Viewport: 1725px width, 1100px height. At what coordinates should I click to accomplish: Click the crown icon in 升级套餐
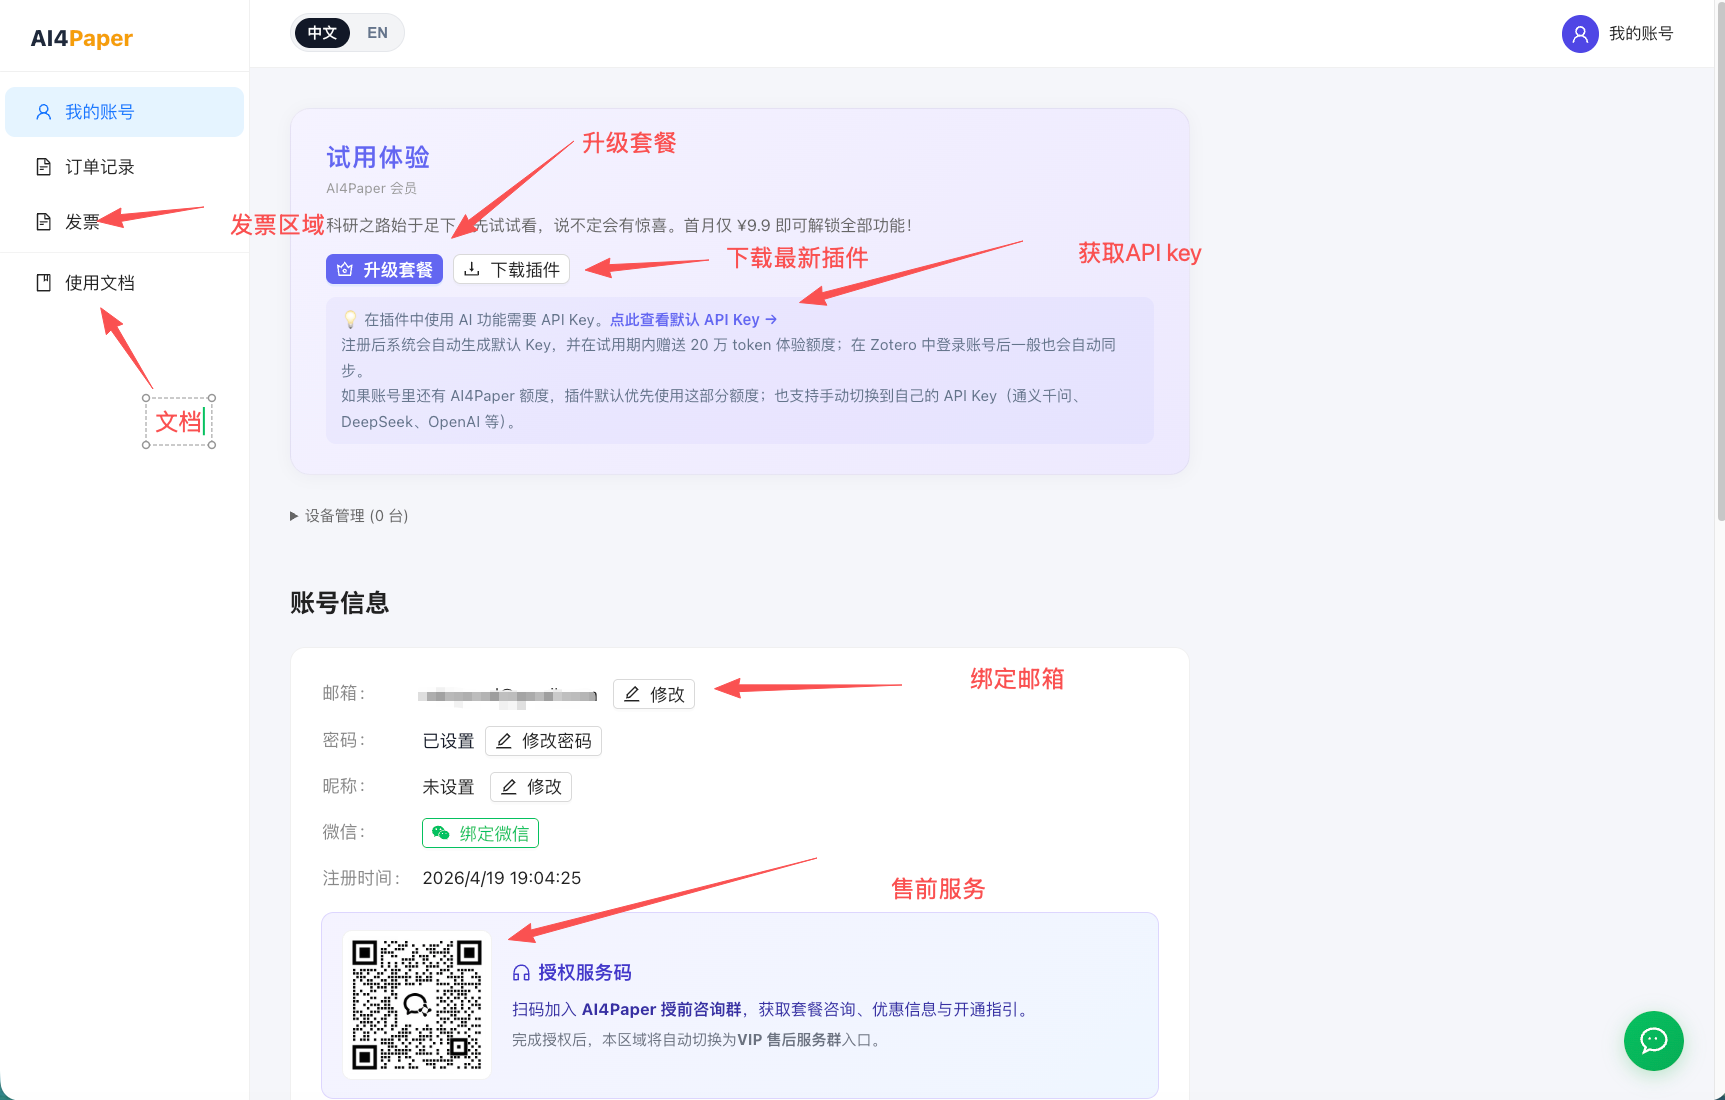(345, 269)
